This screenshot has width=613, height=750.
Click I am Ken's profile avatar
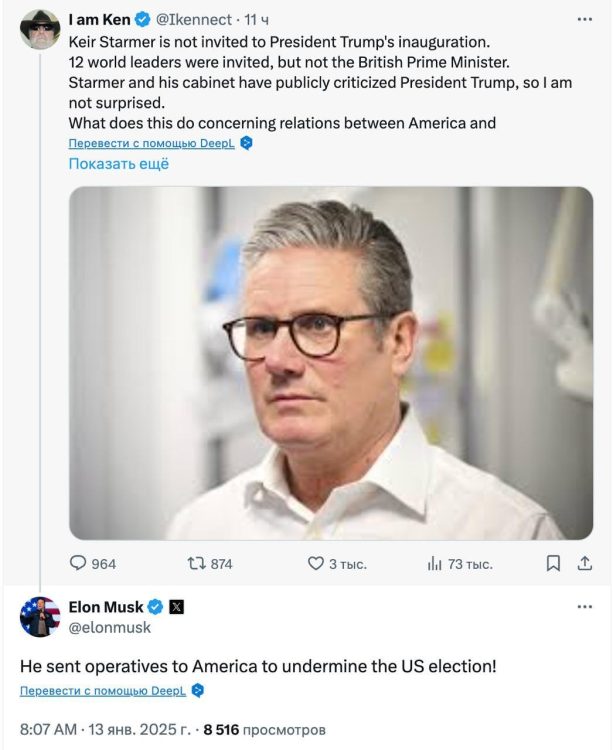point(40,30)
